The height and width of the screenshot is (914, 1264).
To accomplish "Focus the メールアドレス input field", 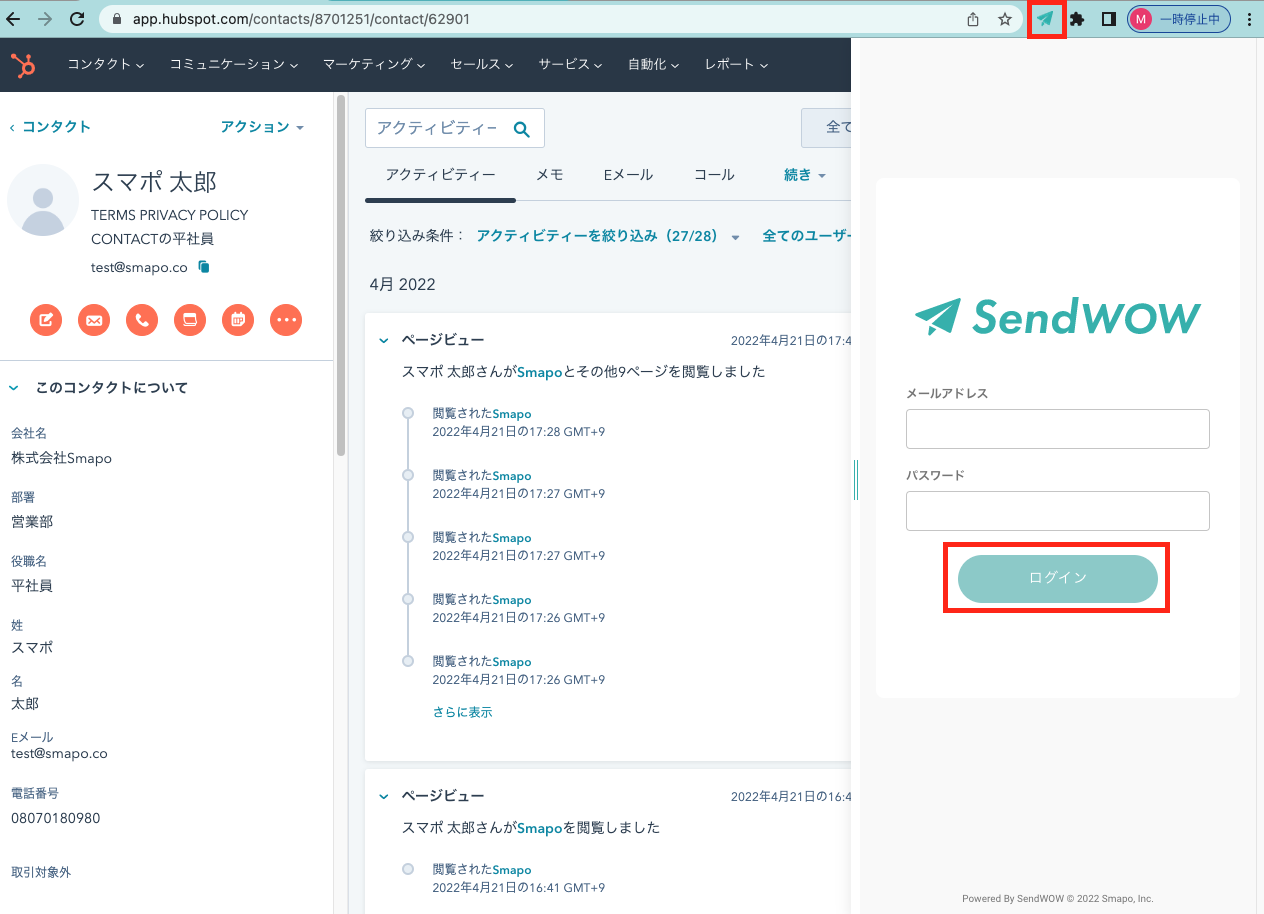I will click(x=1058, y=429).
